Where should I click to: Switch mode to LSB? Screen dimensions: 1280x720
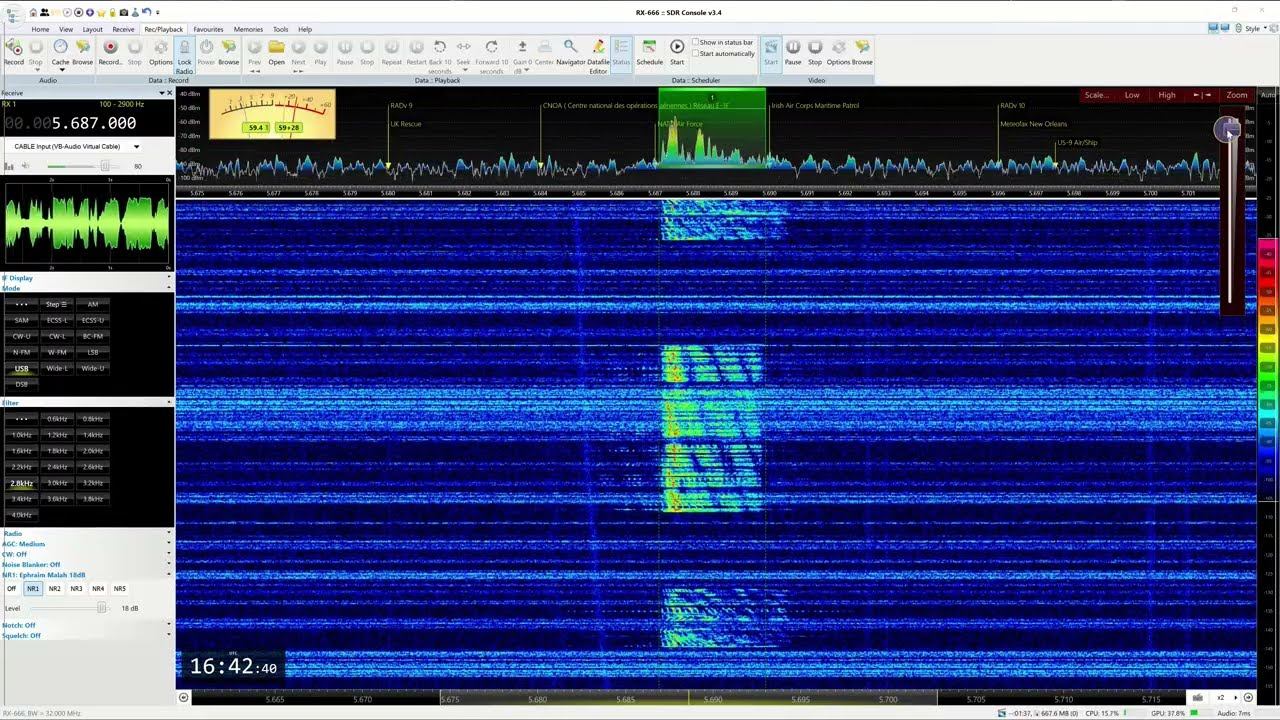[93, 352]
